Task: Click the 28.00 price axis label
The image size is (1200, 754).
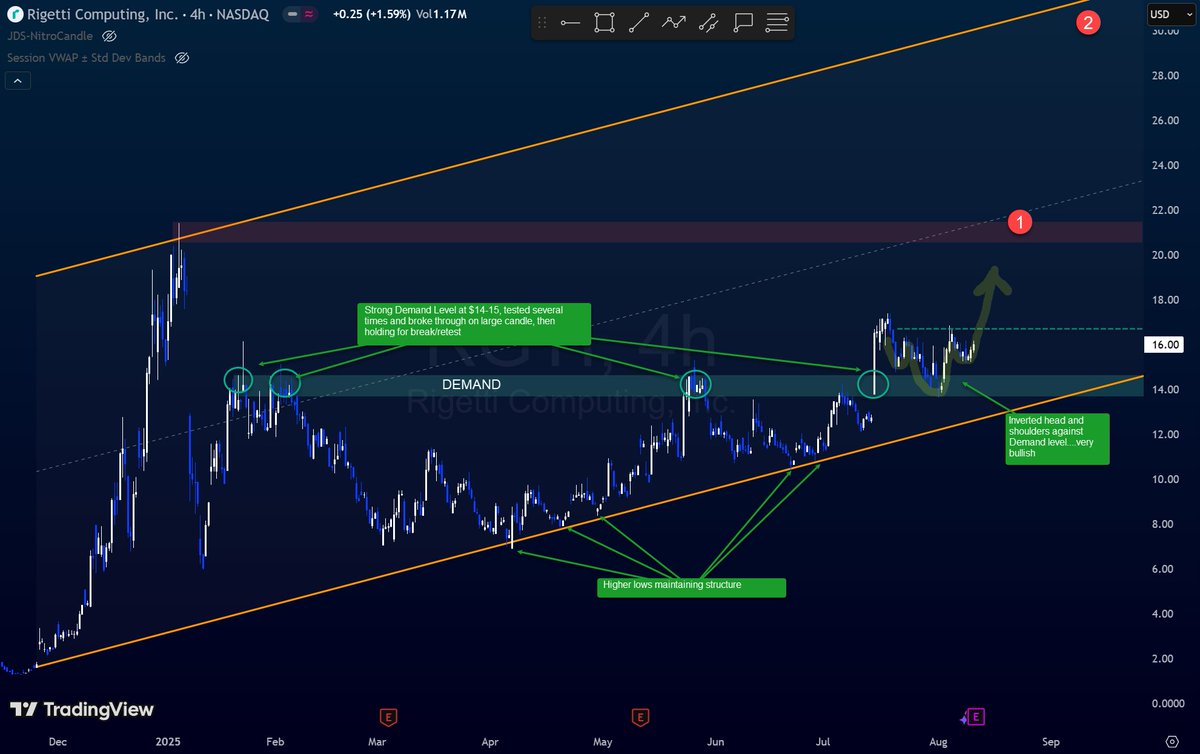Action: tap(1166, 75)
